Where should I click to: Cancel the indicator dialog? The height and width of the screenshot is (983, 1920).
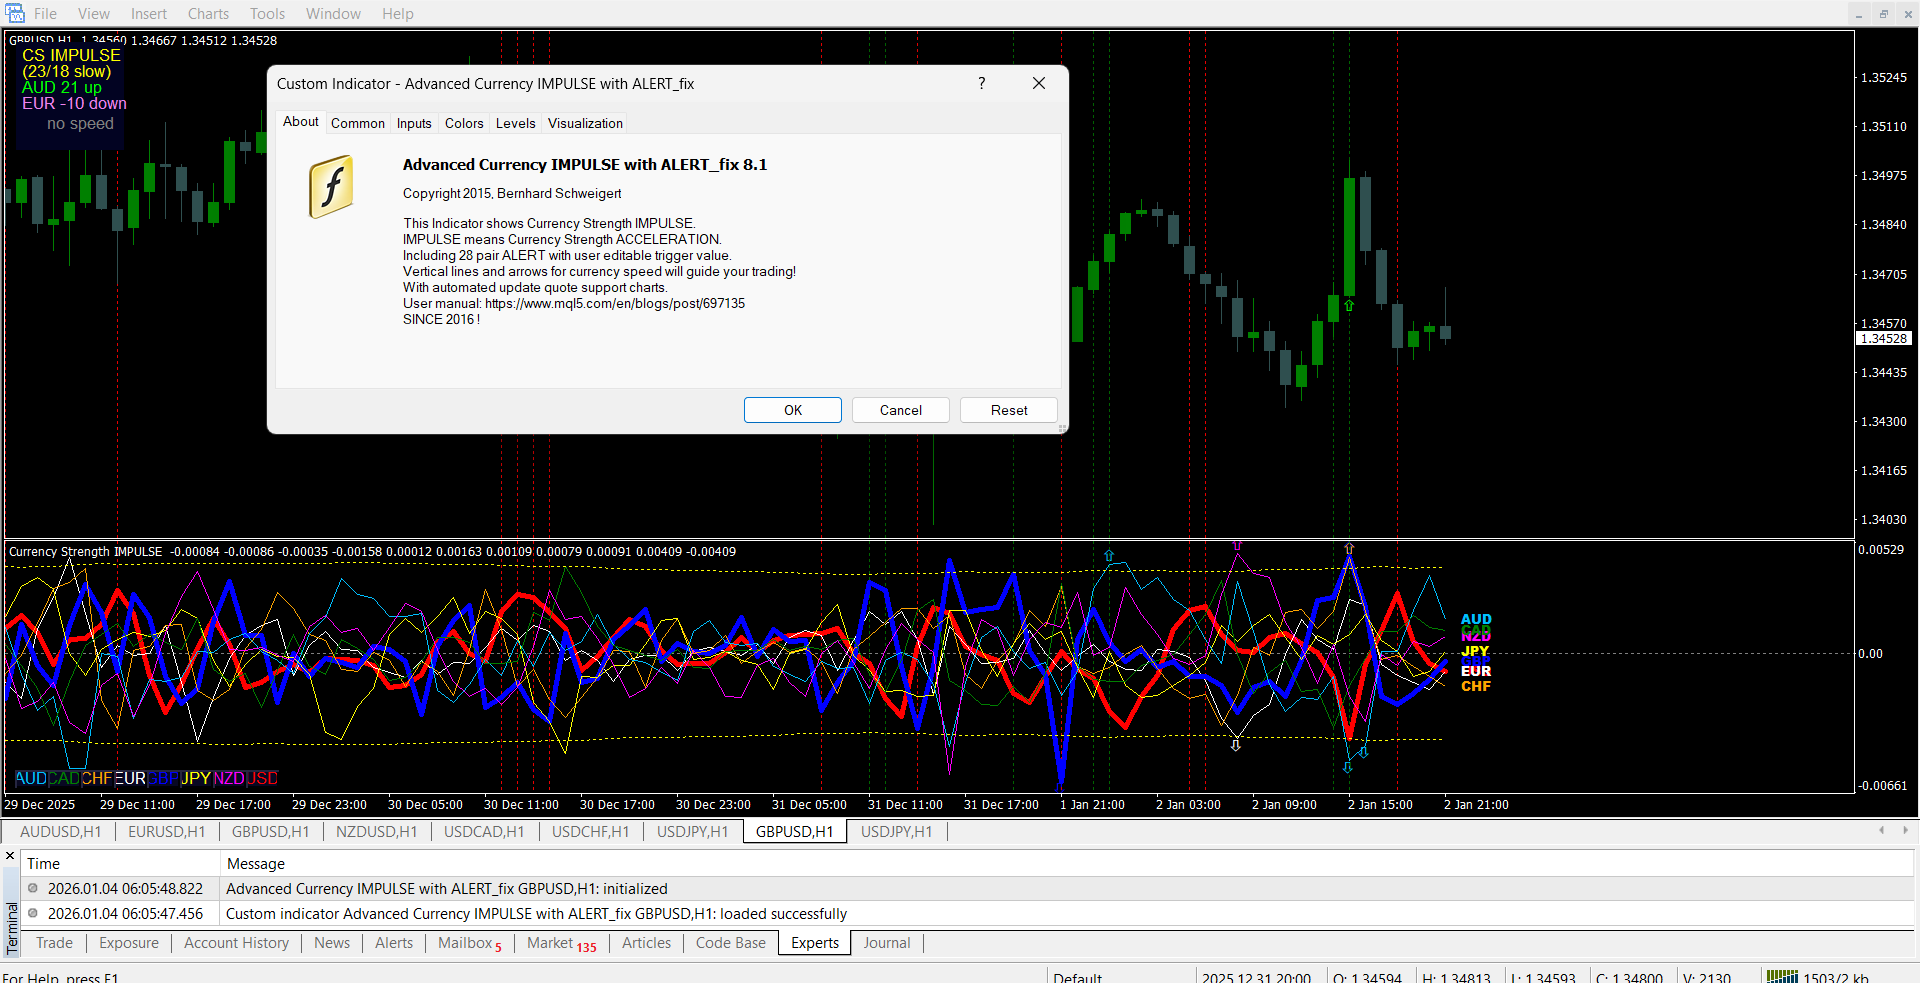click(900, 410)
